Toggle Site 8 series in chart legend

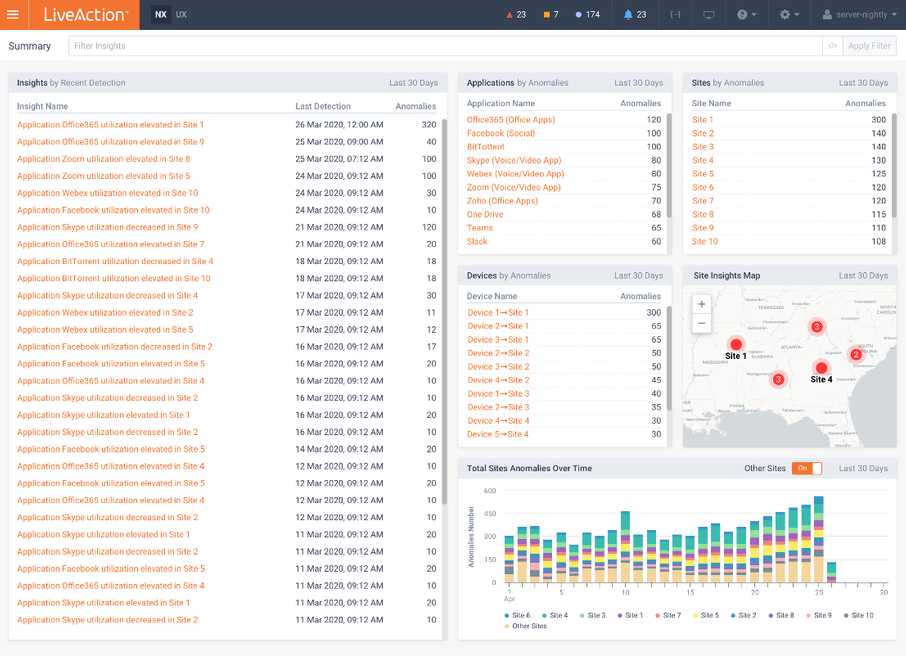pyautogui.click(x=781, y=615)
